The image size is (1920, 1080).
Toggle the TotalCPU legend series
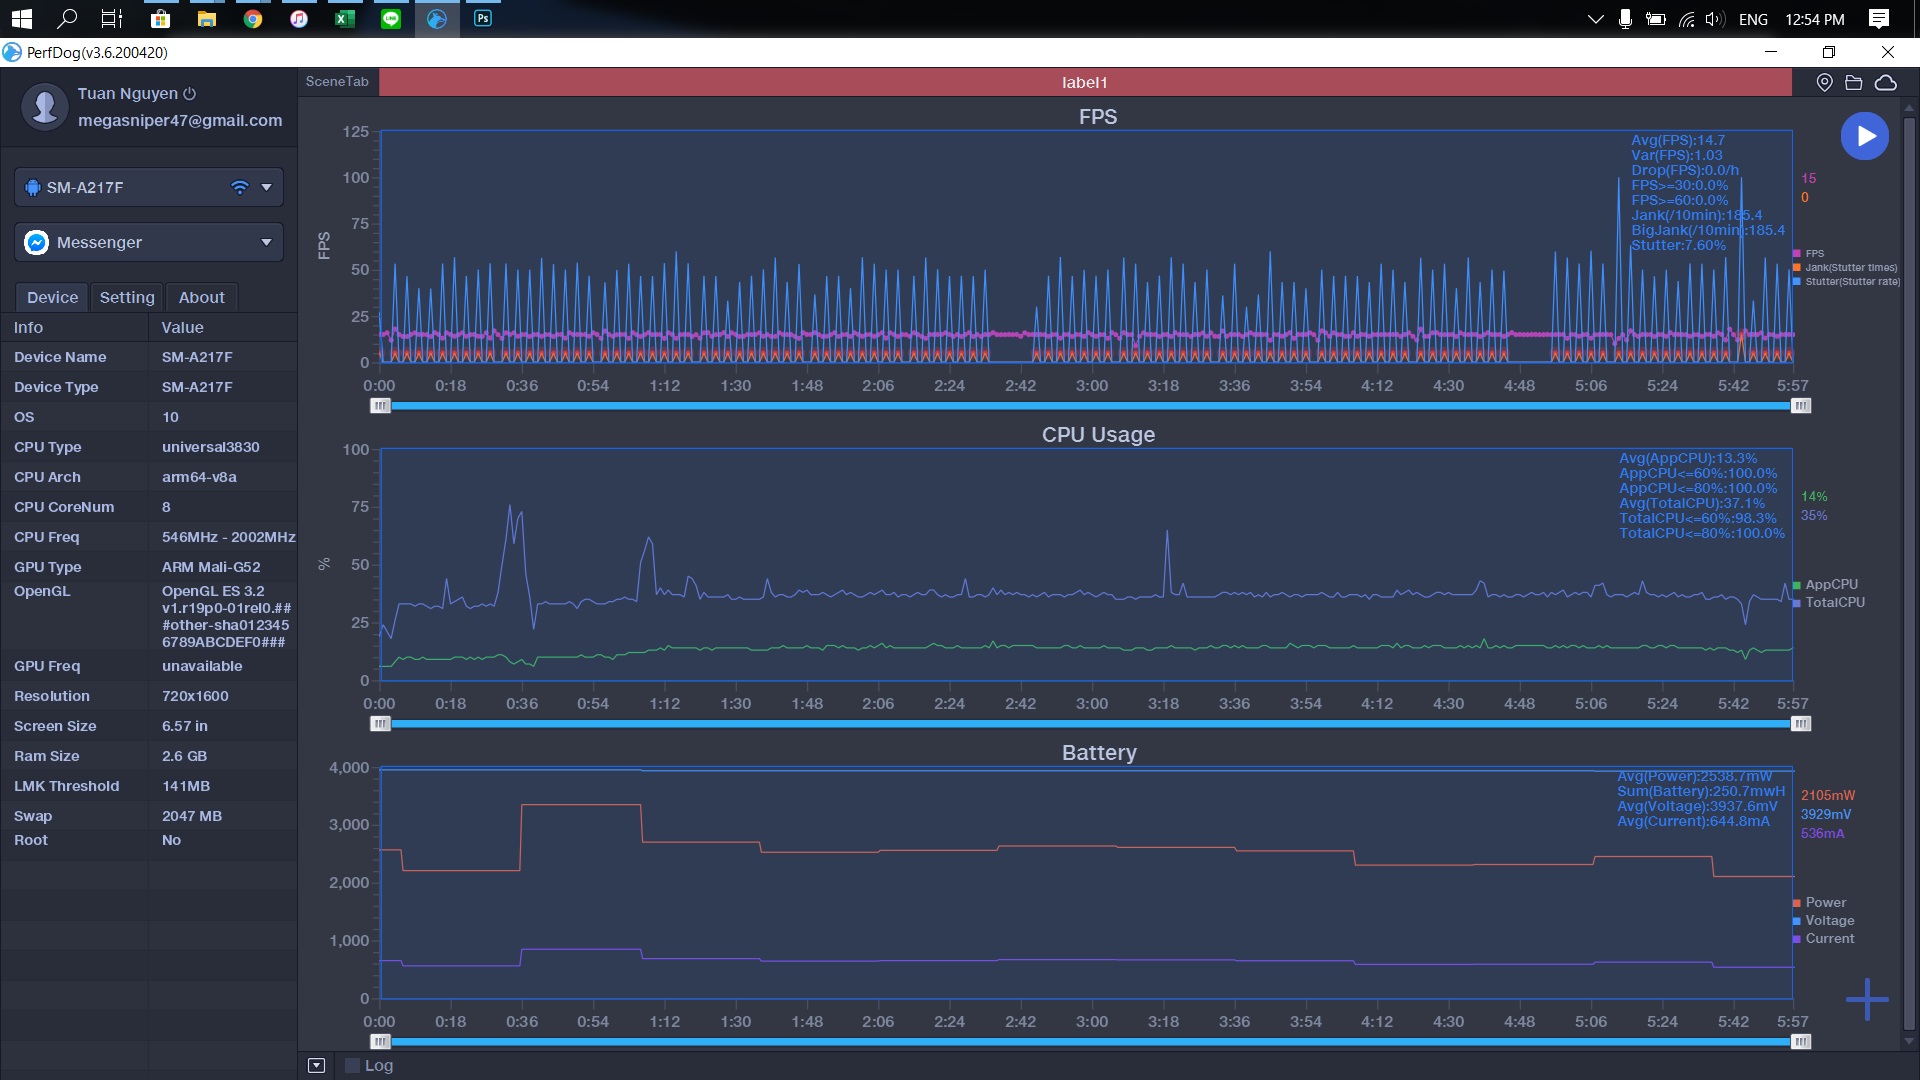[x=1833, y=602]
